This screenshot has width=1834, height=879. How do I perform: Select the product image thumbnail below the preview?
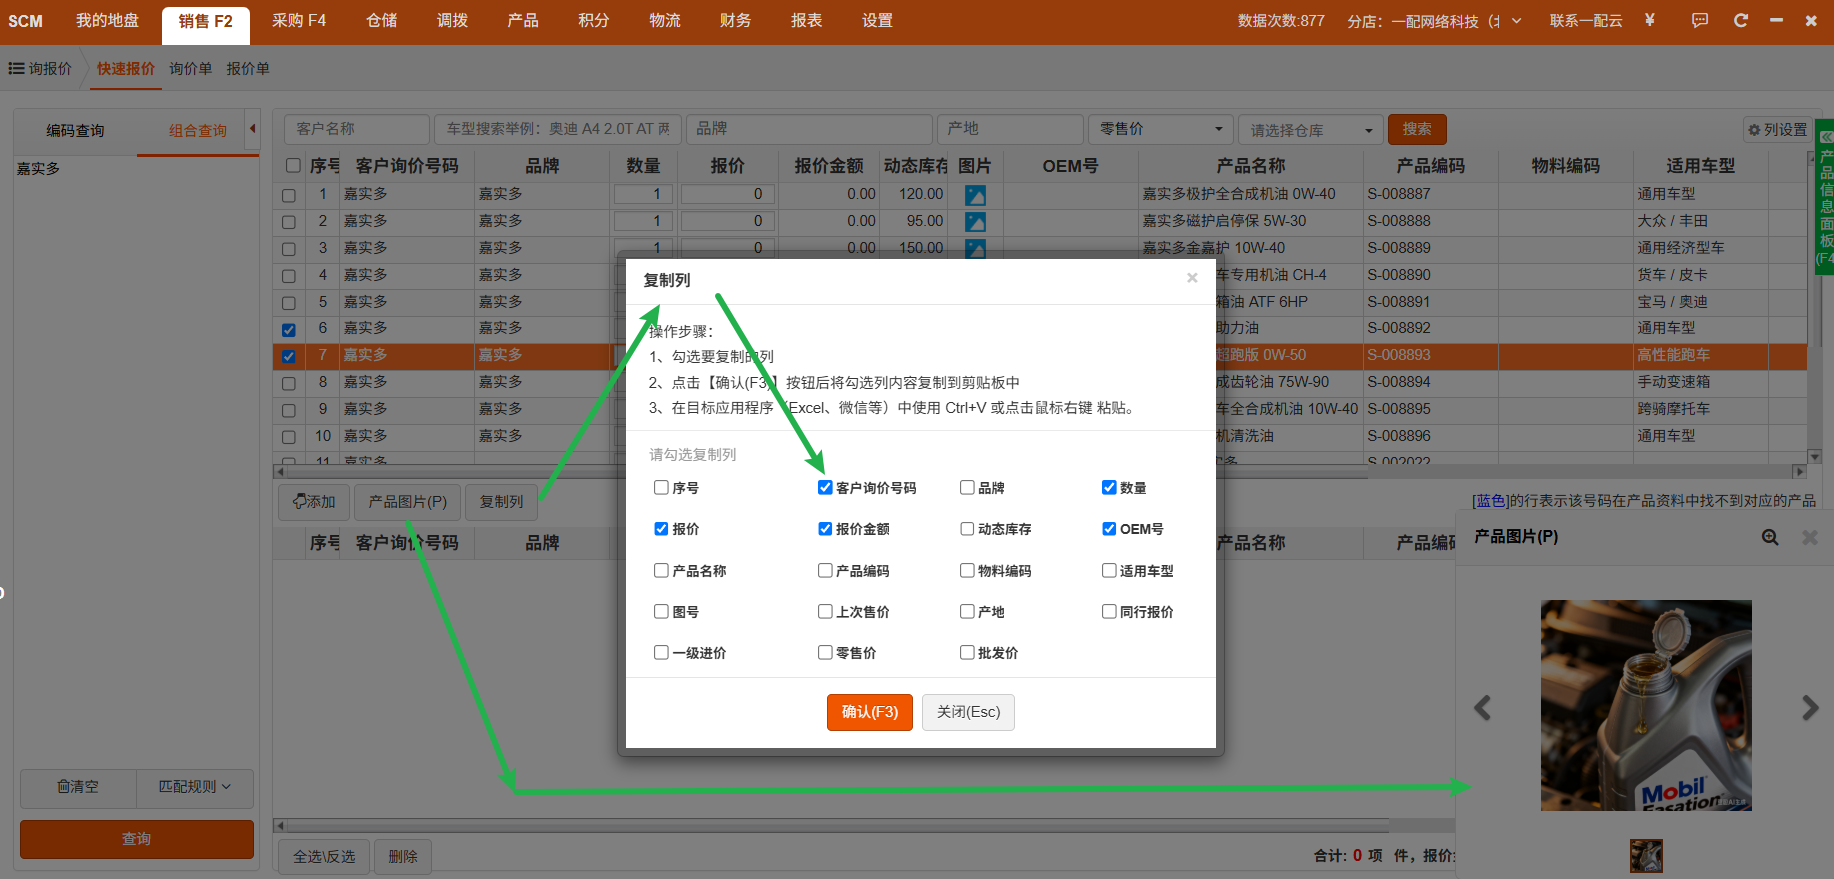(x=1646, y=855)
